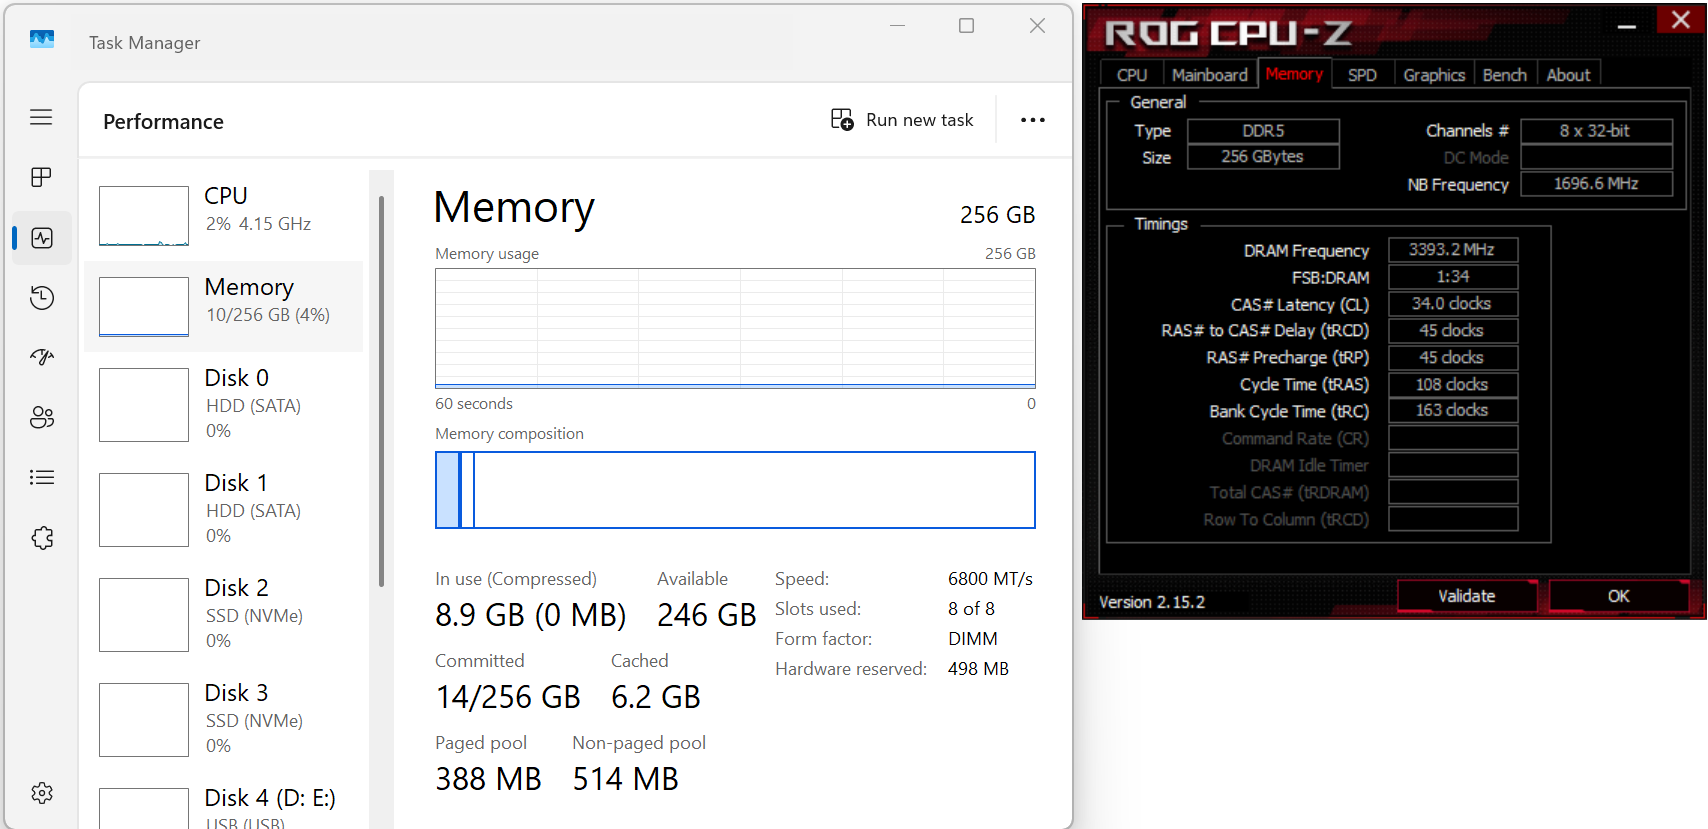Open the Bench tab in CPU-Z

pyautogui.click(x=1503, y=75)
